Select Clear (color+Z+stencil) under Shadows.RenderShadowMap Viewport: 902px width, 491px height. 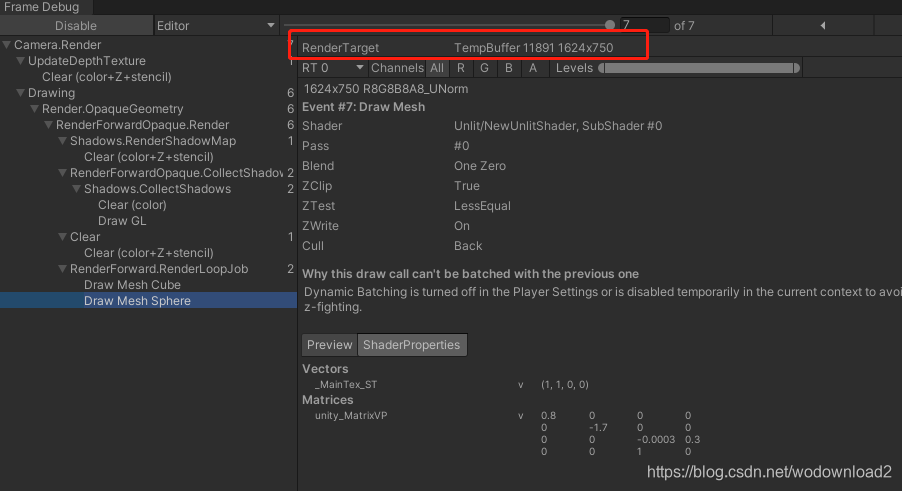point(148,157)
